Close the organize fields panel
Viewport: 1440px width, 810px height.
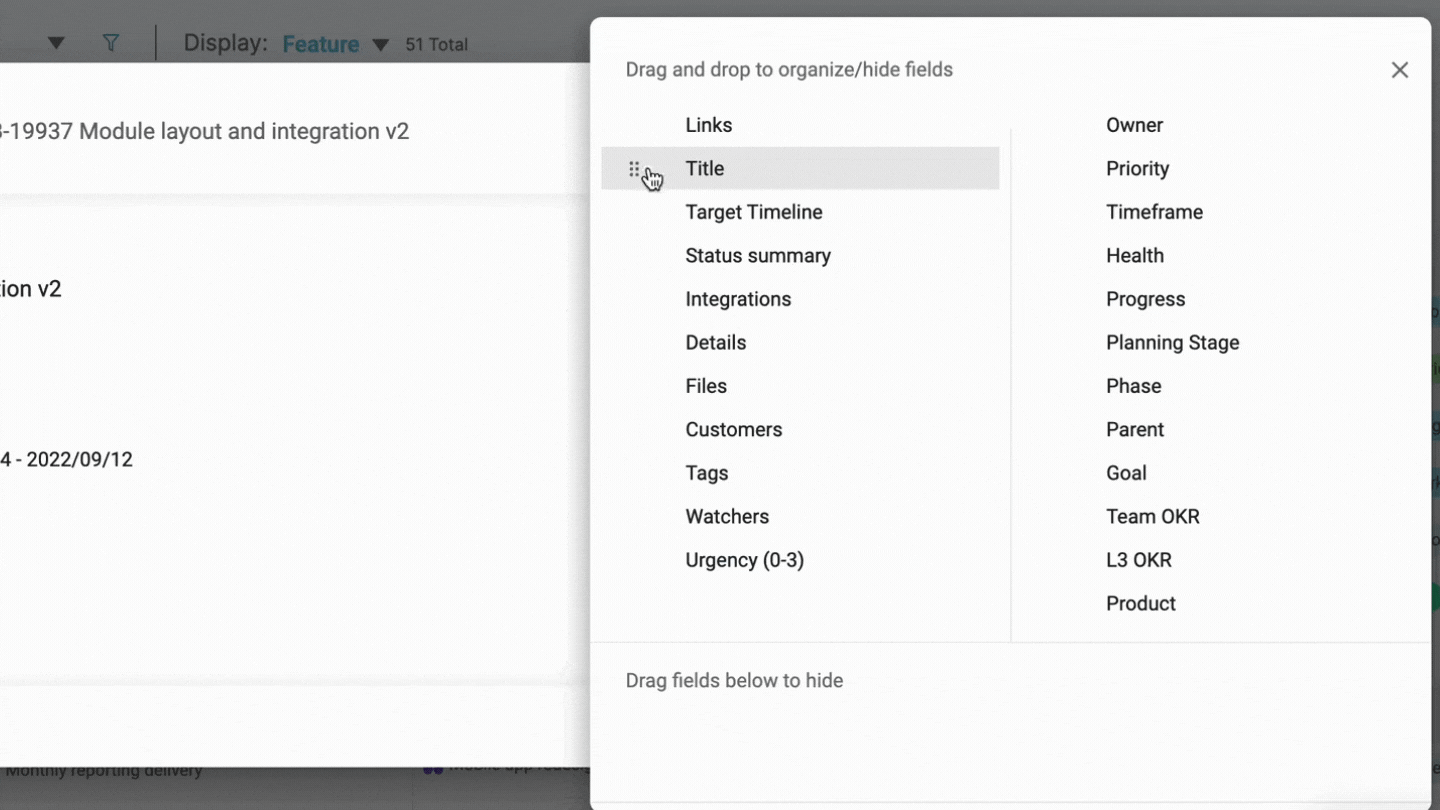[1399, 70]
